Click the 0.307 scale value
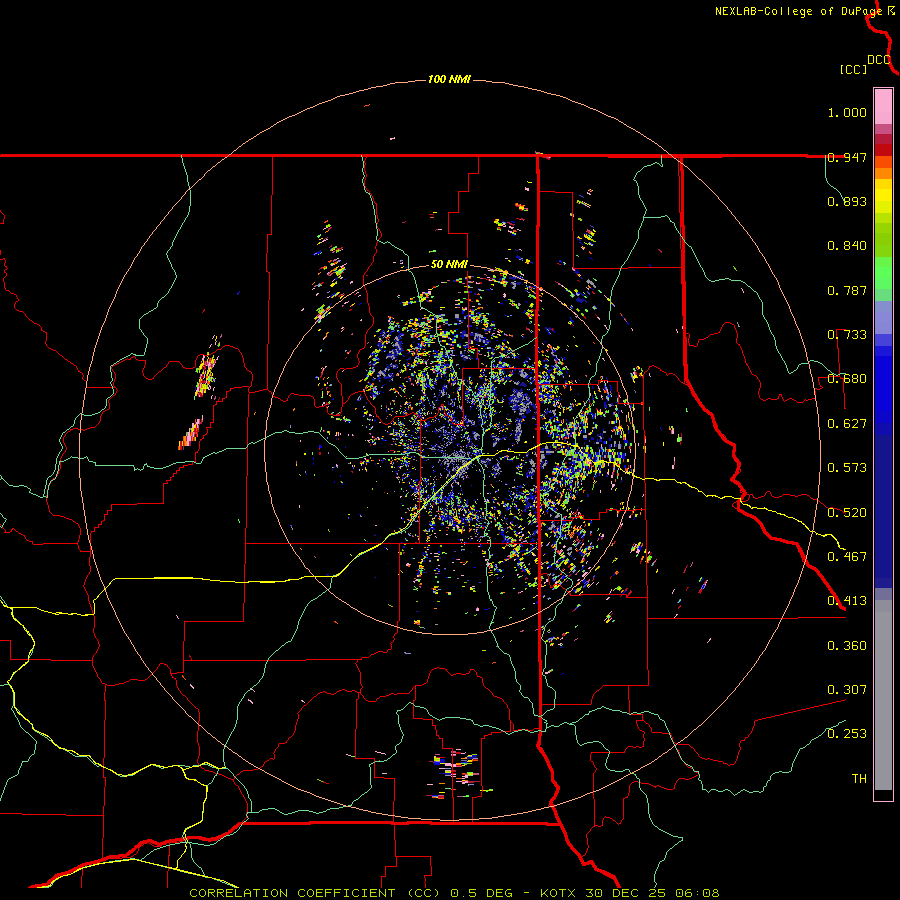 [x=847, y=690]
